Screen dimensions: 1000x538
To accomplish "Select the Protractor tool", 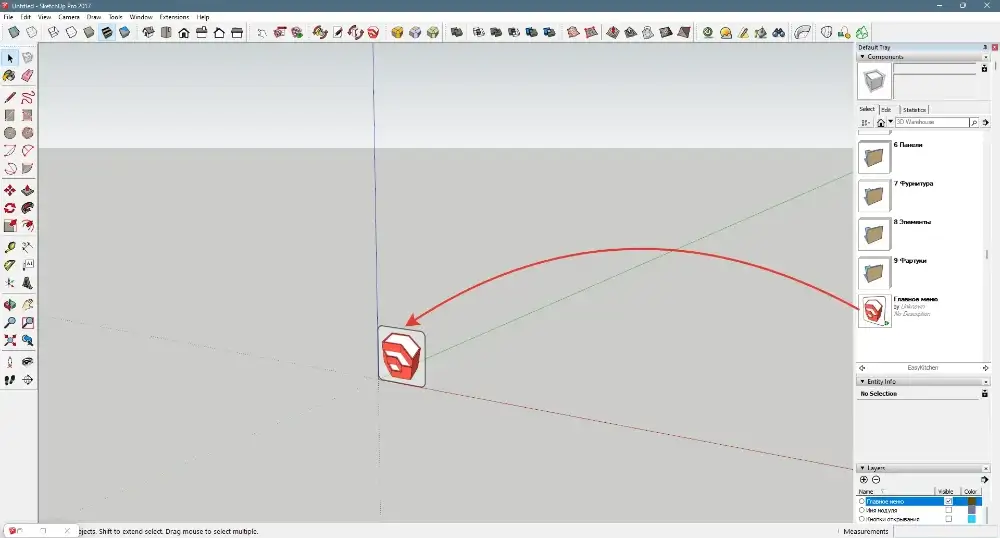I will (10, 265).
